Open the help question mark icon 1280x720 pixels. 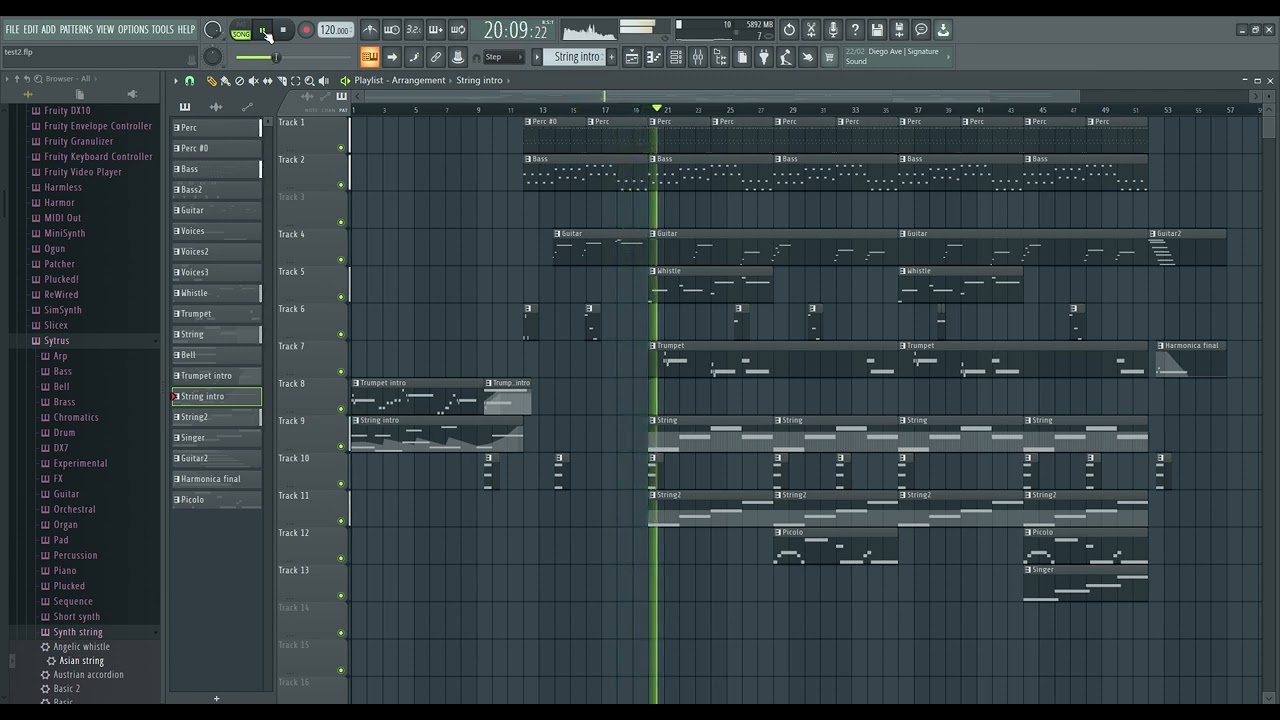pos(855,30)
